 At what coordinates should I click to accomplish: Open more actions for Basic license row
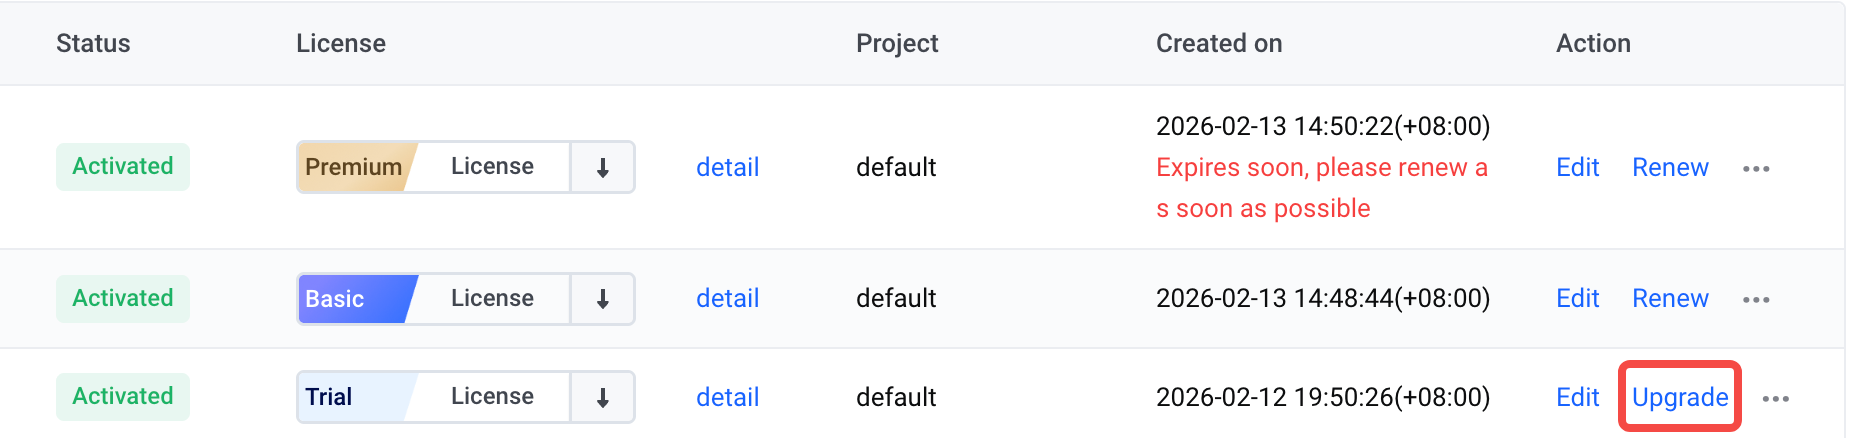[1756, 300]
